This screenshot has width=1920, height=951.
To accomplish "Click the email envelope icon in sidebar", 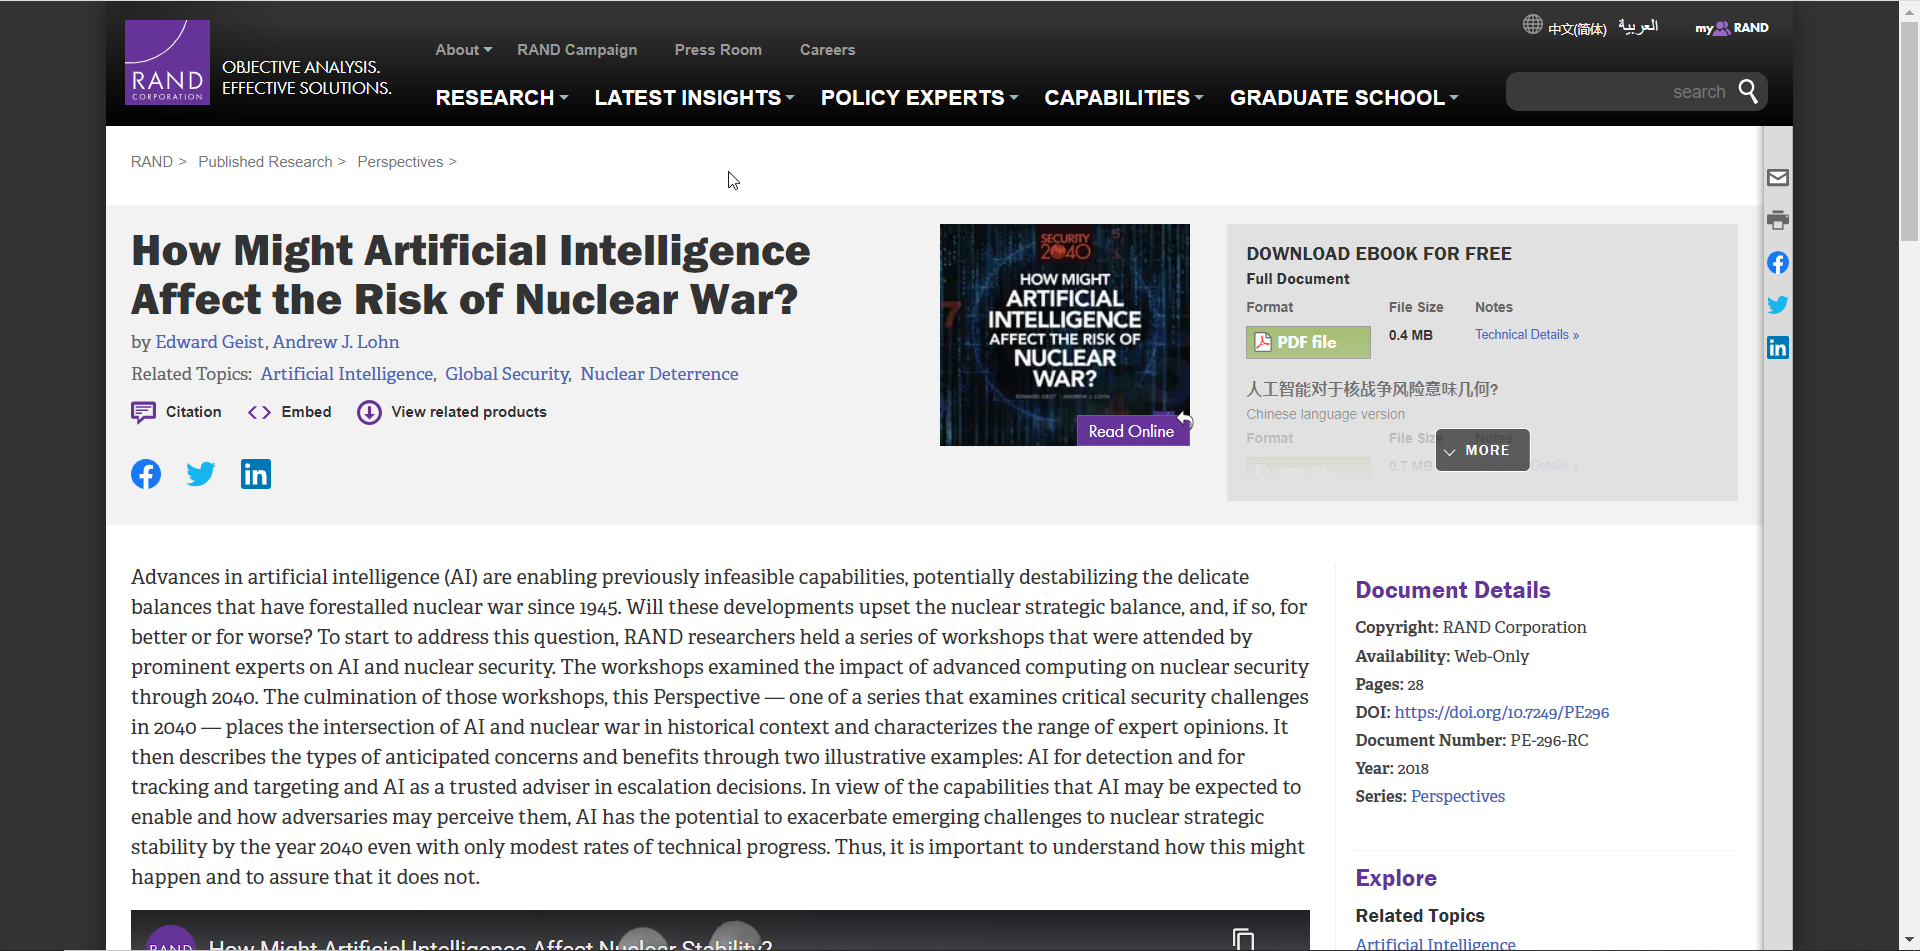I will pos(1777,178).
